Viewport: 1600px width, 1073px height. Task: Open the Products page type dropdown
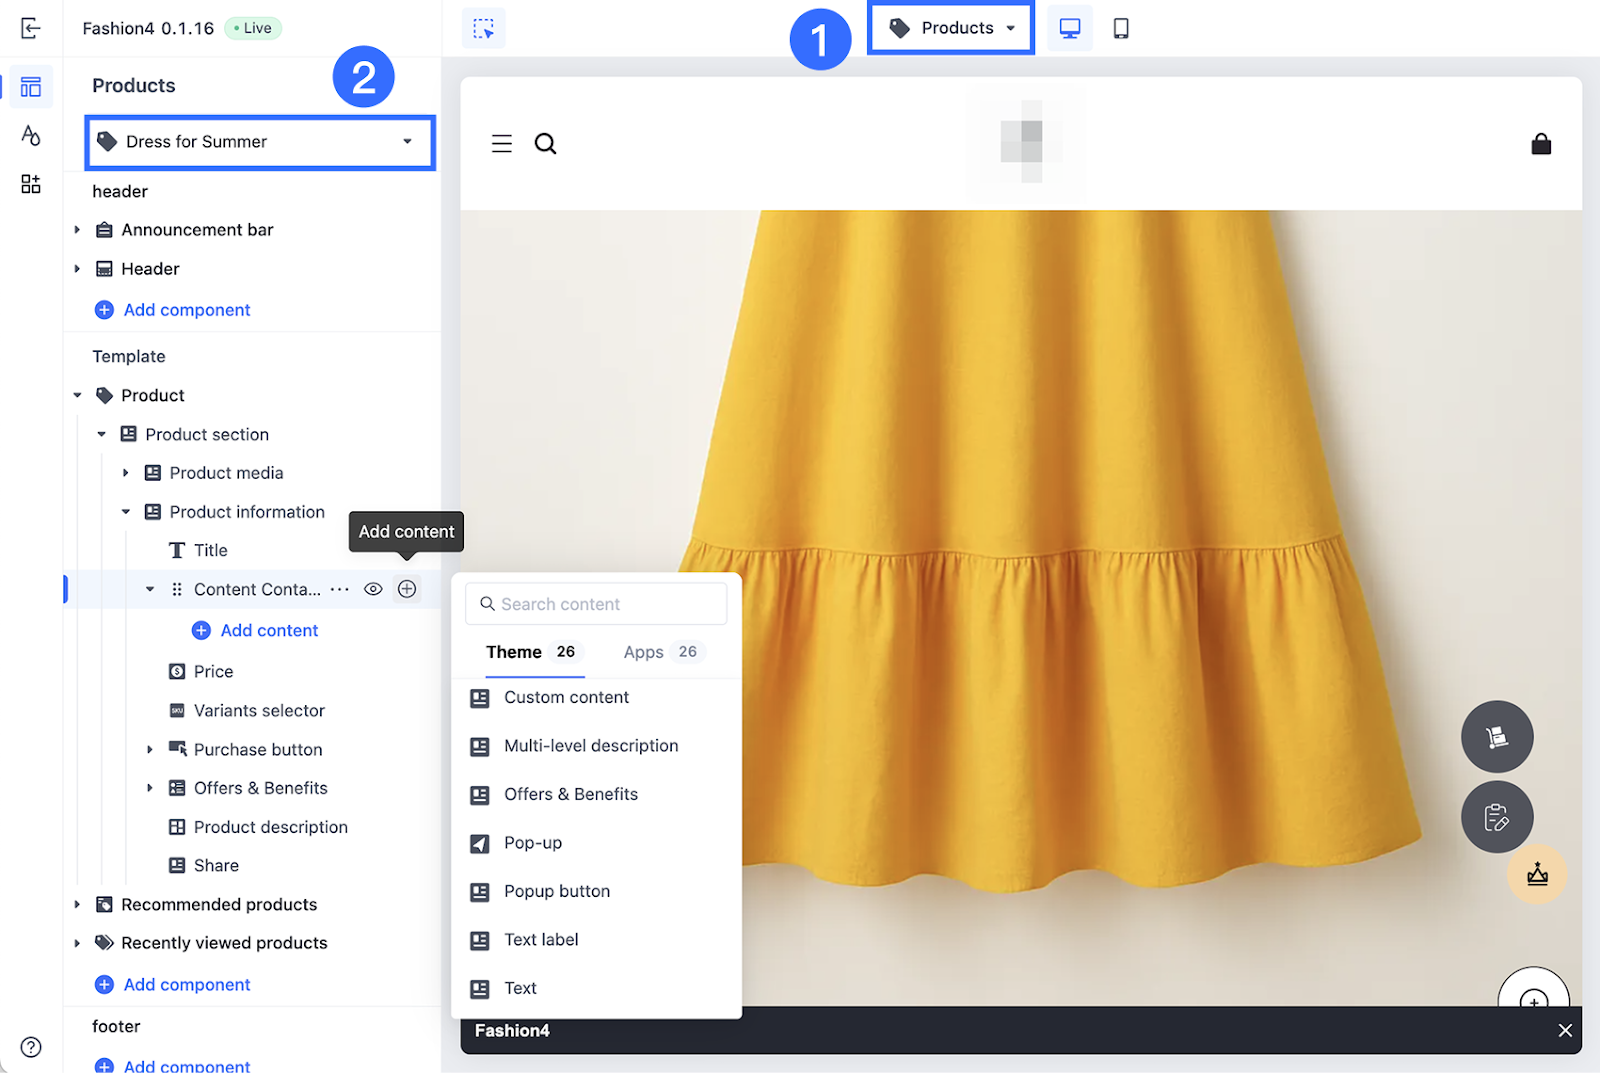pyautogui.click(x=951, y=28)
